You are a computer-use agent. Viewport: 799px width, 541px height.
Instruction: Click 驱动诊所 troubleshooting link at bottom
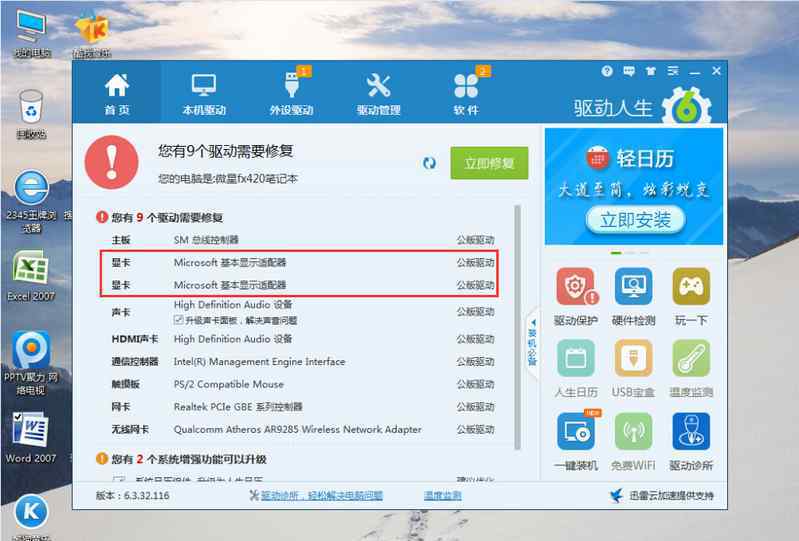[321, 495]
